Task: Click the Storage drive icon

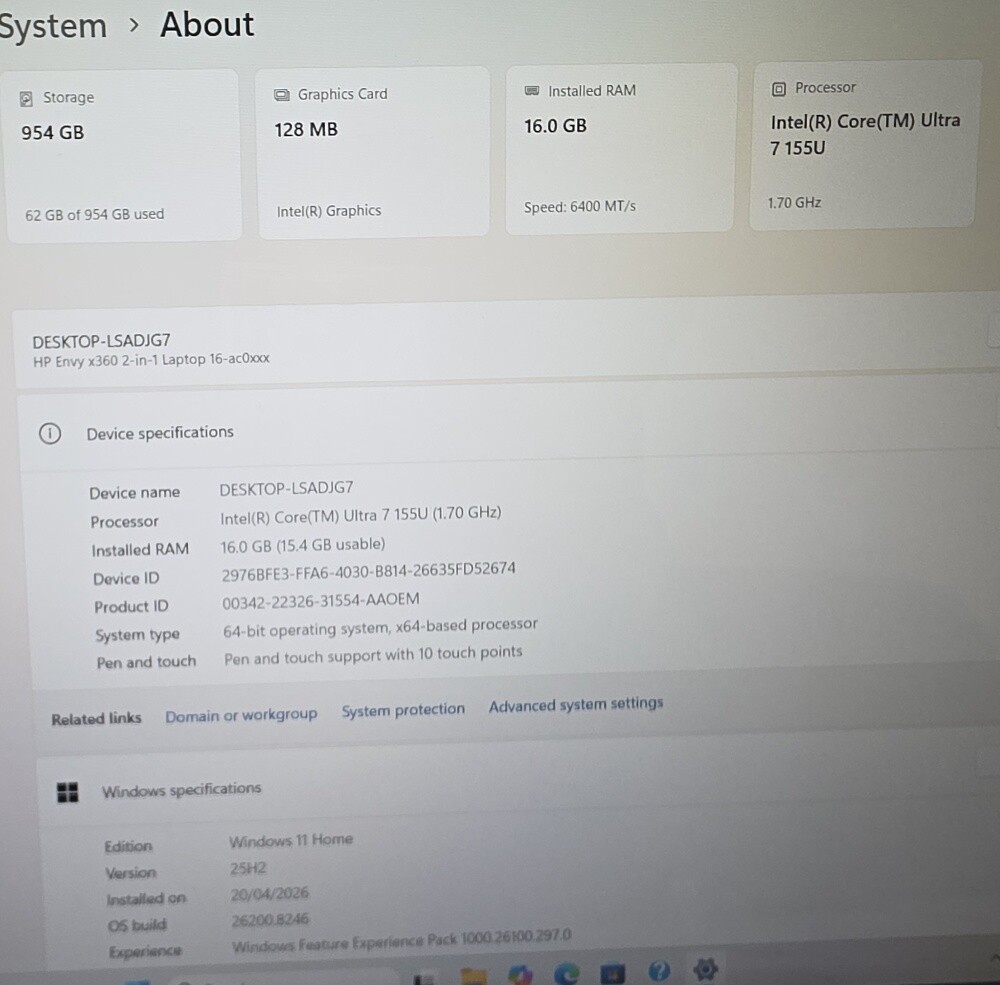Action: (x=26, y=99)
